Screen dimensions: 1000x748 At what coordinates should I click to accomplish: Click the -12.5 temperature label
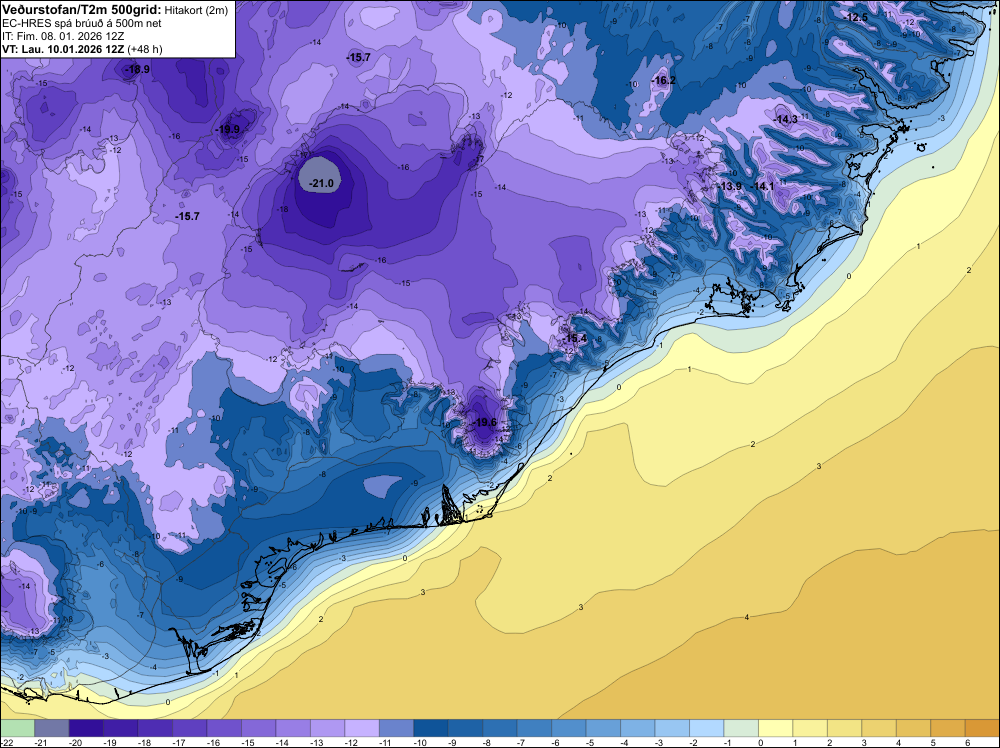click(855, 17)
